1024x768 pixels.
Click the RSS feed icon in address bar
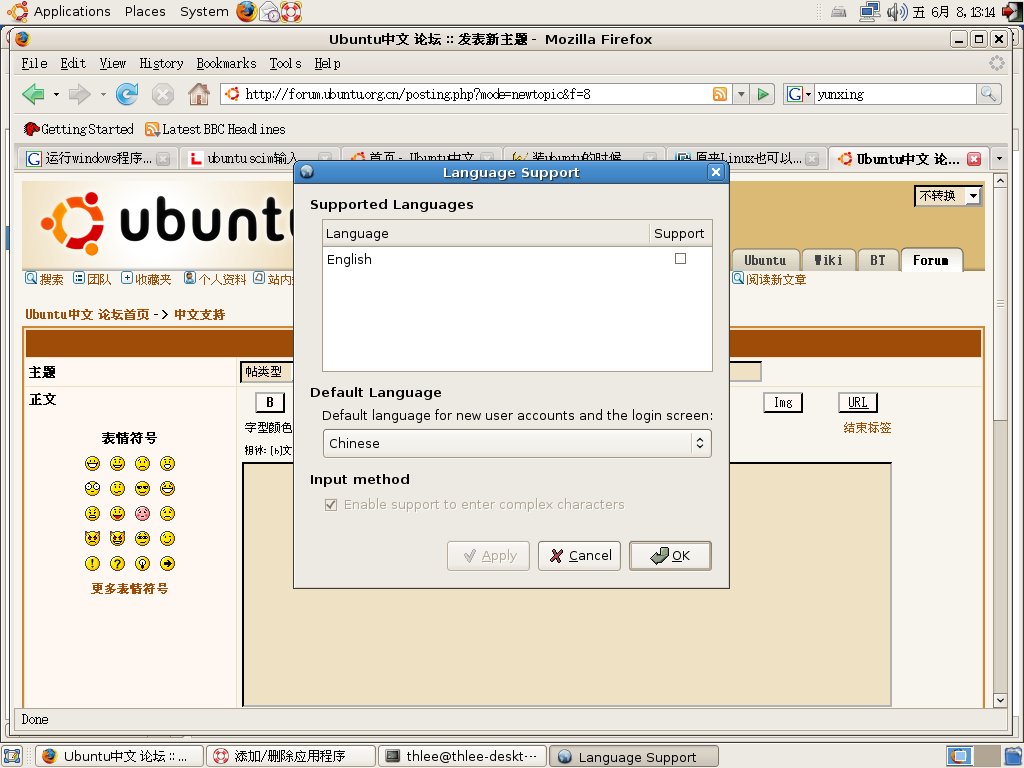click(720, 94)
